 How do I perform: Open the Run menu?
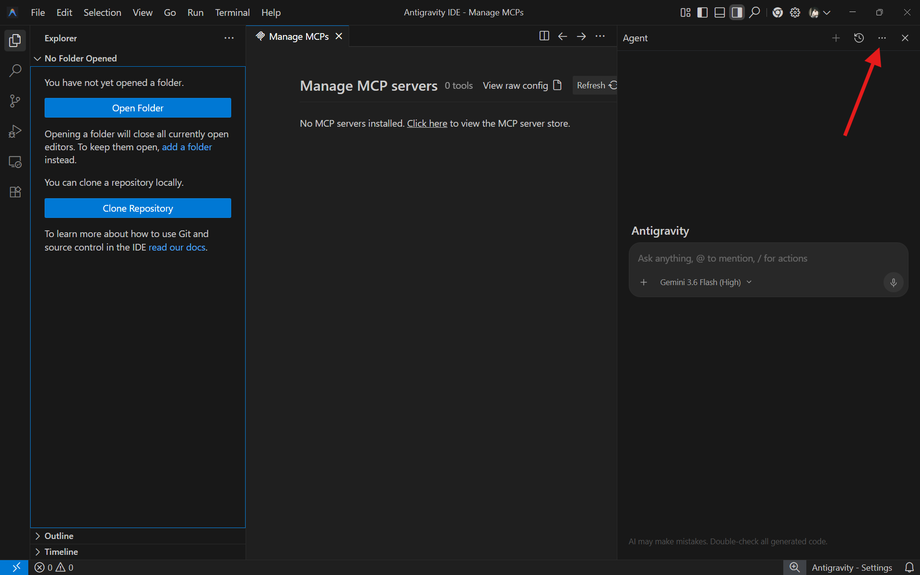195,12
